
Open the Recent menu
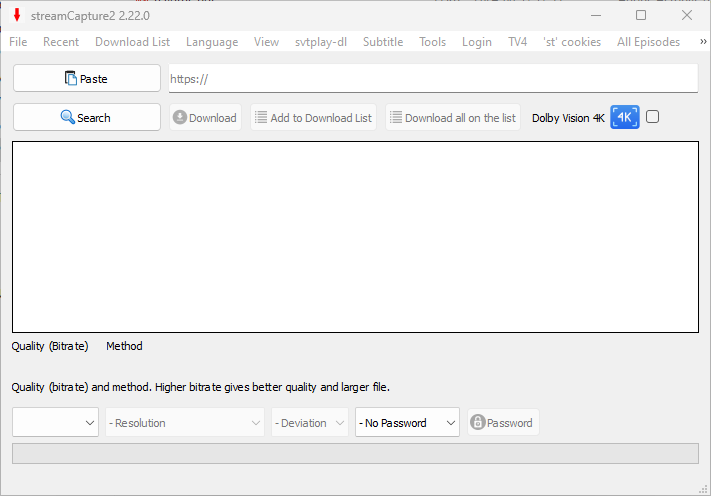[x=61, y=42]
